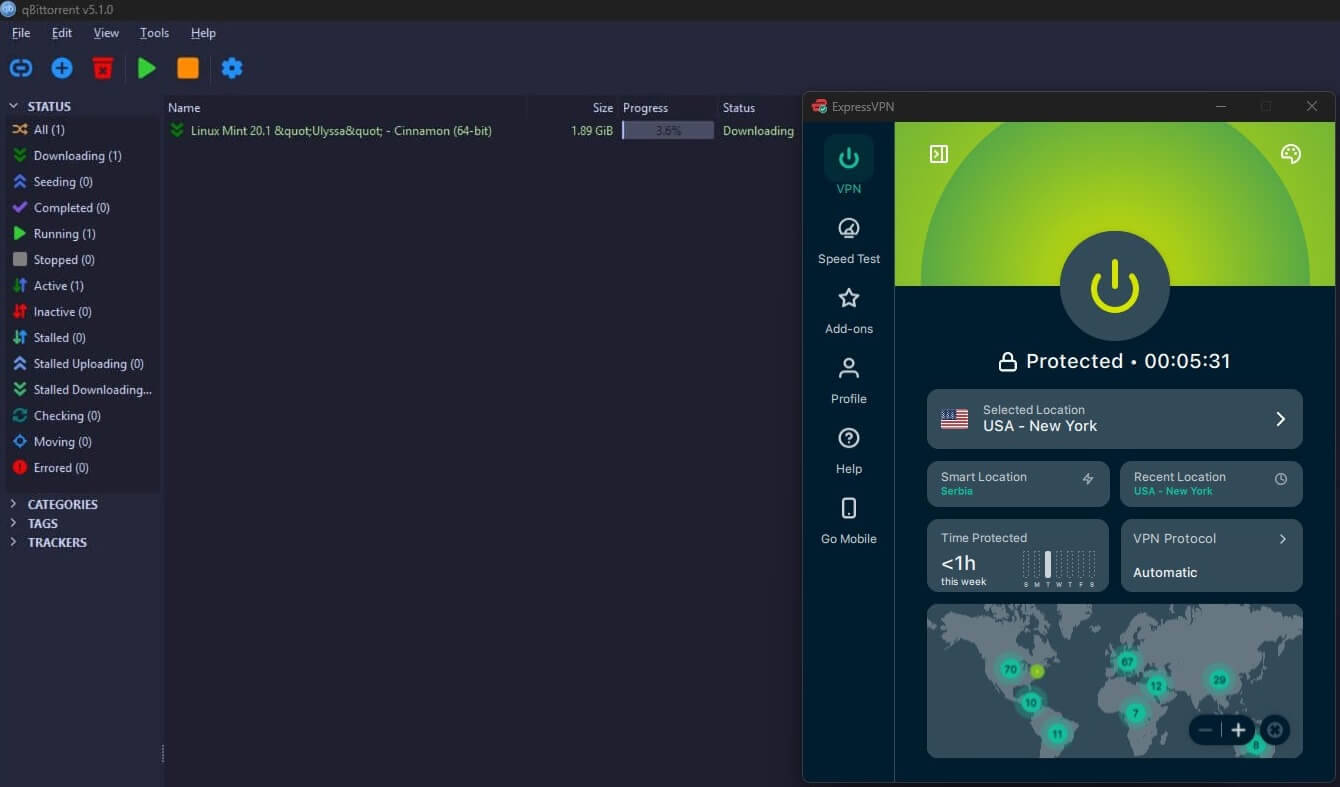
Task: Expand the CATEGORIES section
Action: pos(14,505)
